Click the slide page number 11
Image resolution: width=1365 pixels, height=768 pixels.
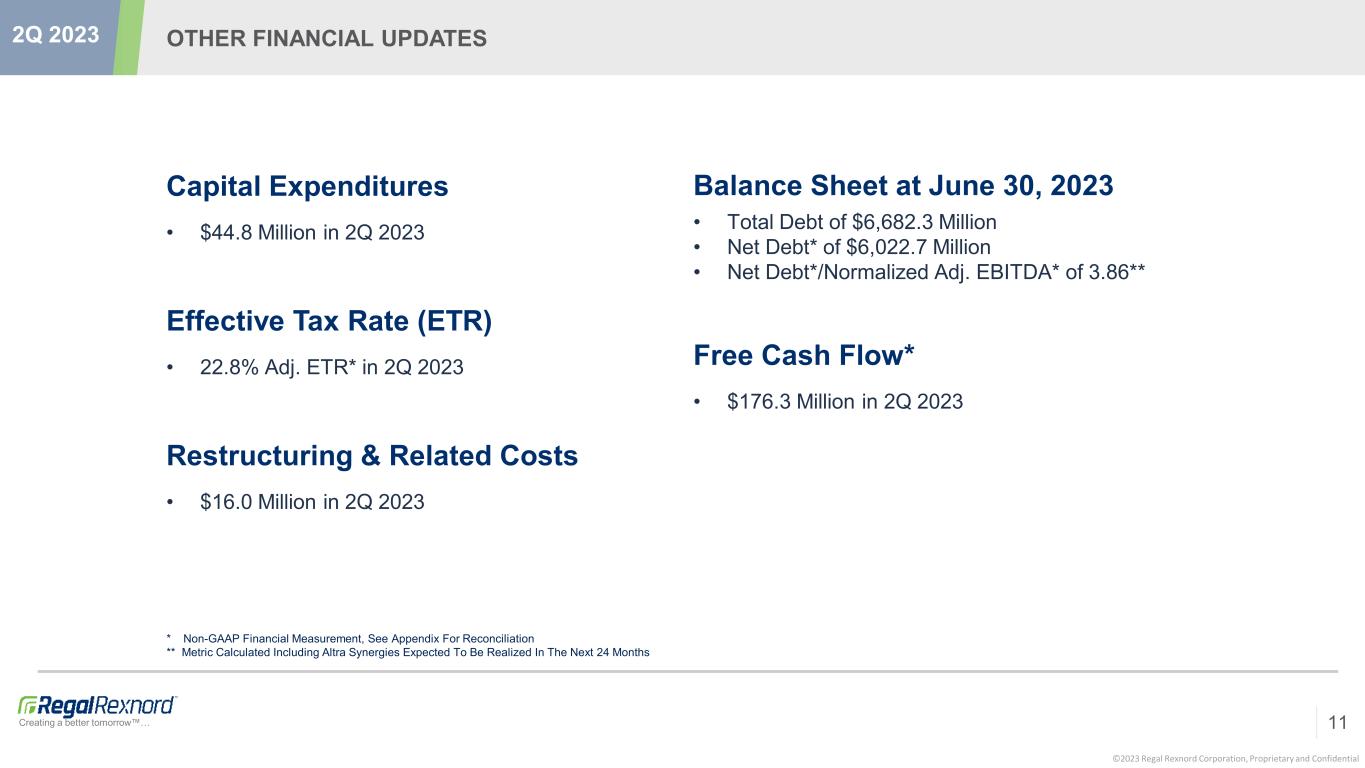(1338, 722)
